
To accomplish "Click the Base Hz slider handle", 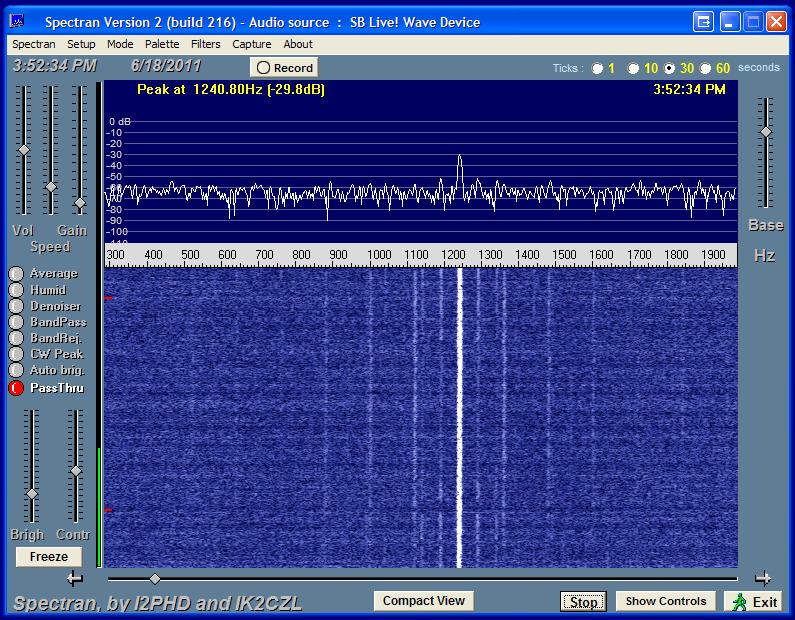I will tap(766, 132).
